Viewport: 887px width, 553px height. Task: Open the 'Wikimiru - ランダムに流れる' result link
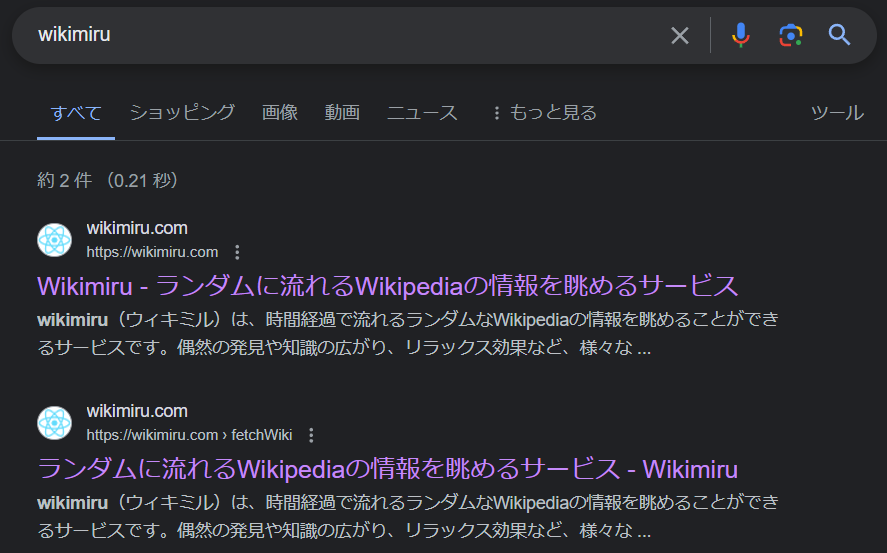(x=387, y=286)
